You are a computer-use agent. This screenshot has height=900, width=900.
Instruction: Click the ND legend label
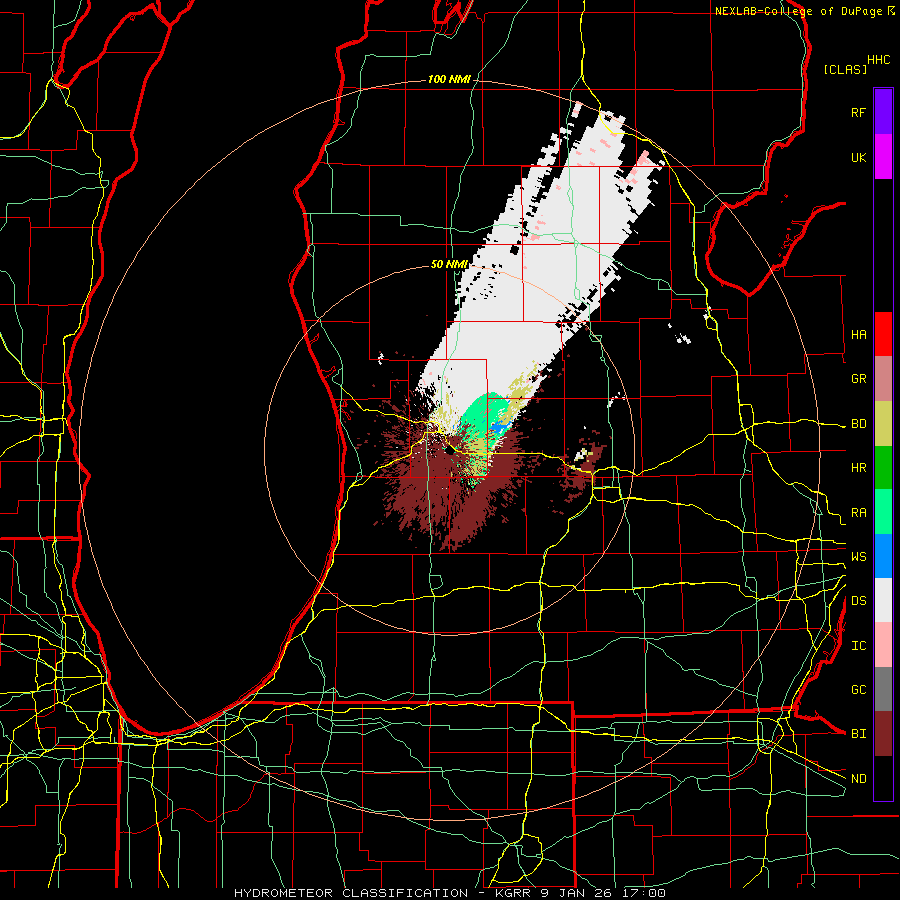click(x=858, y=779)
